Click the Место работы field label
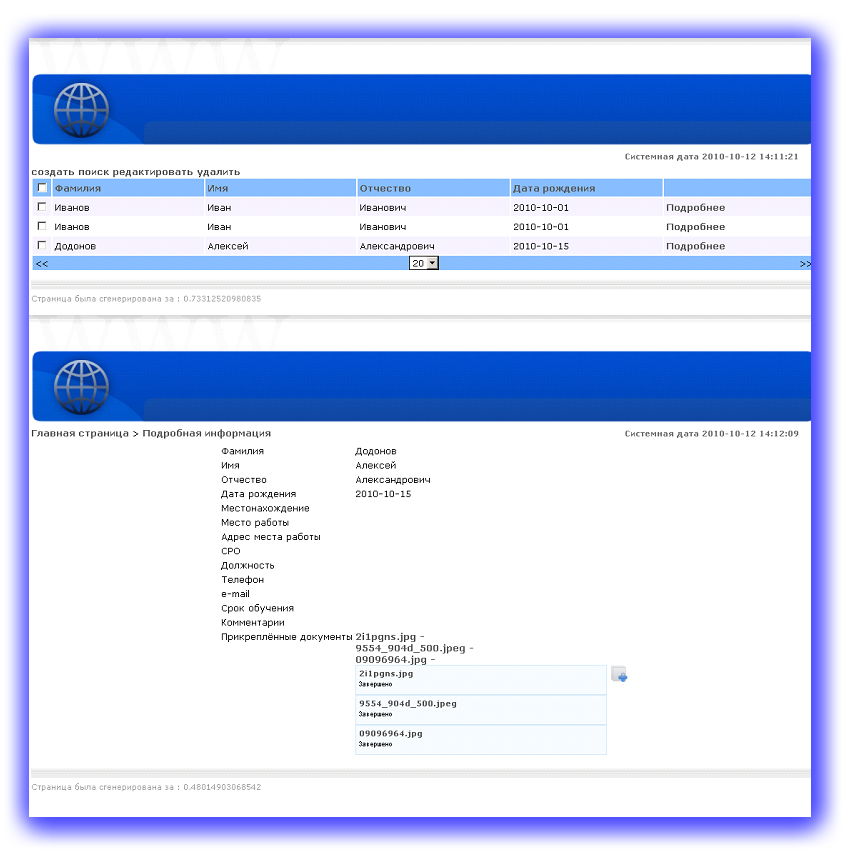Image resolution: width=861 pixels, height=854 pixels. (x=255, y=522)
